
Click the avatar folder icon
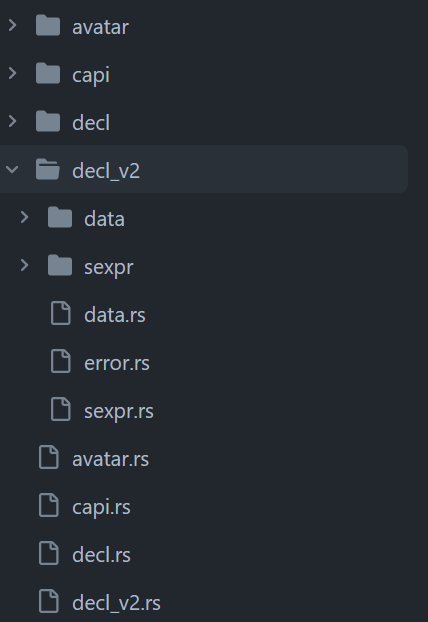[x=48, y=25]
